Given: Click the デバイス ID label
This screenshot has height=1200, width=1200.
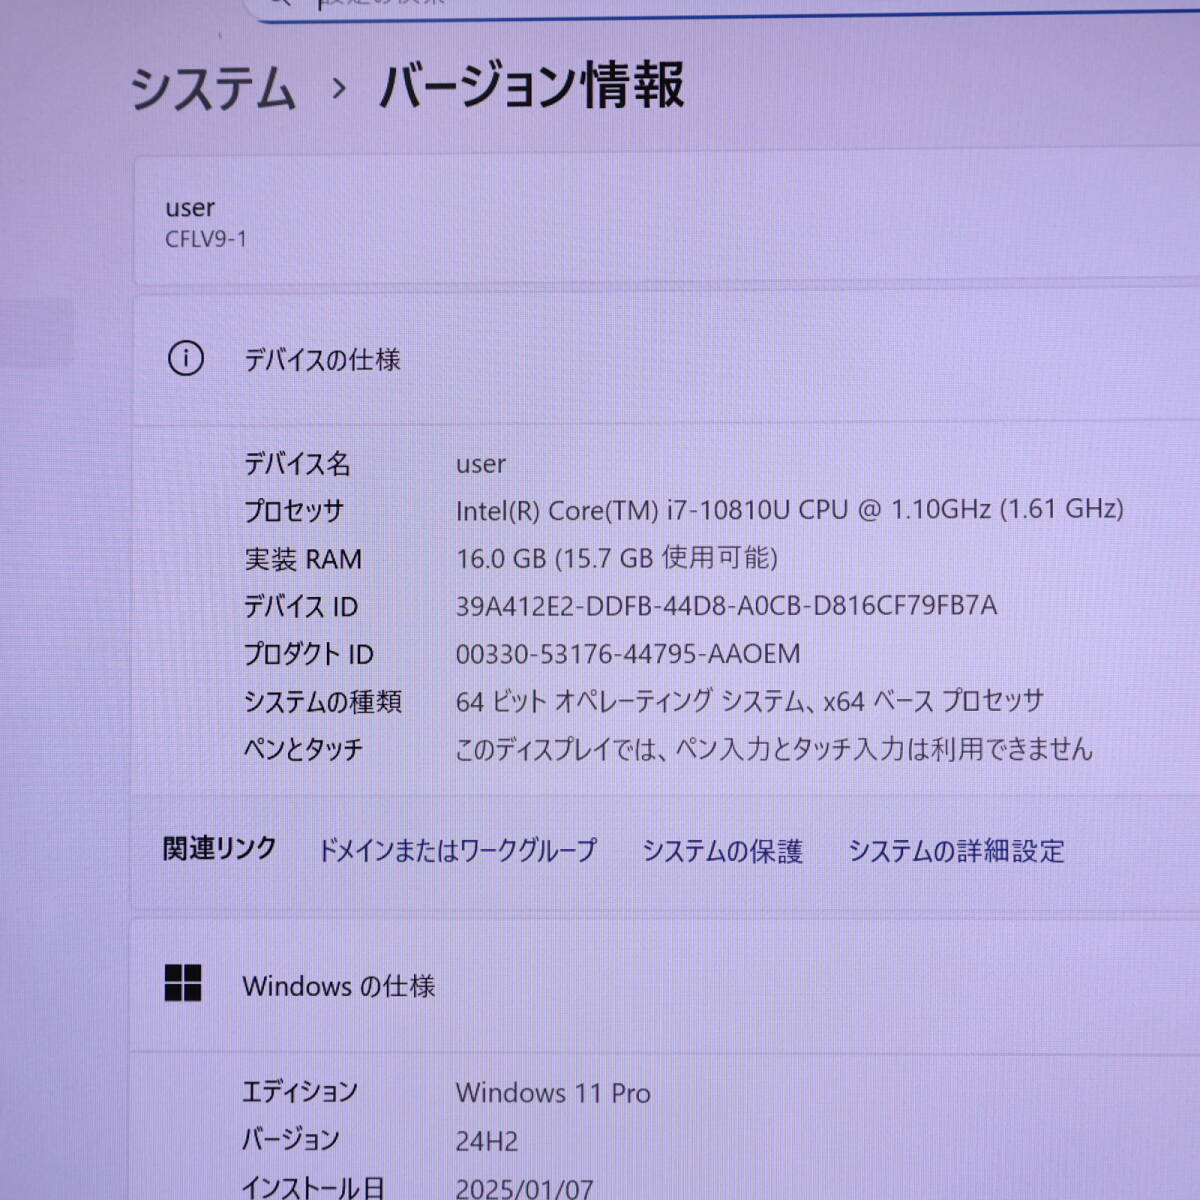Looking at the screenshot, I should coord(301,607).
